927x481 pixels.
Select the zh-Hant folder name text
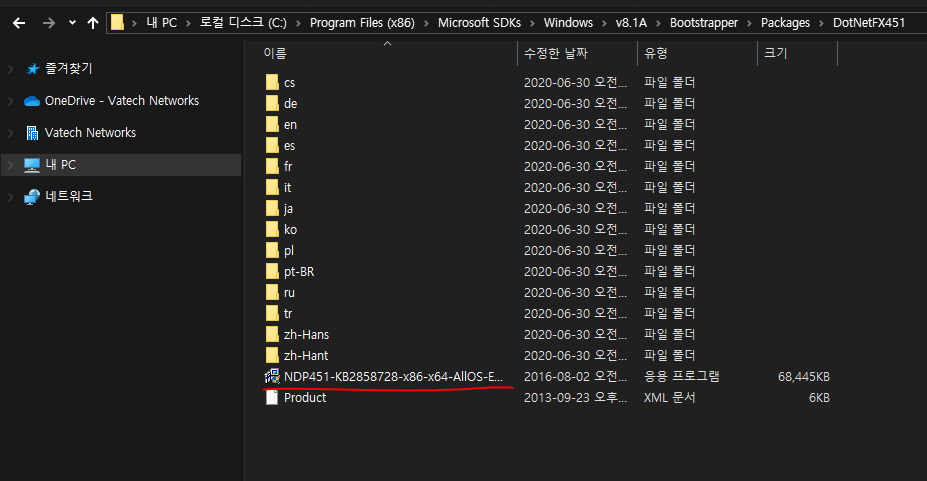click(306, 356)
